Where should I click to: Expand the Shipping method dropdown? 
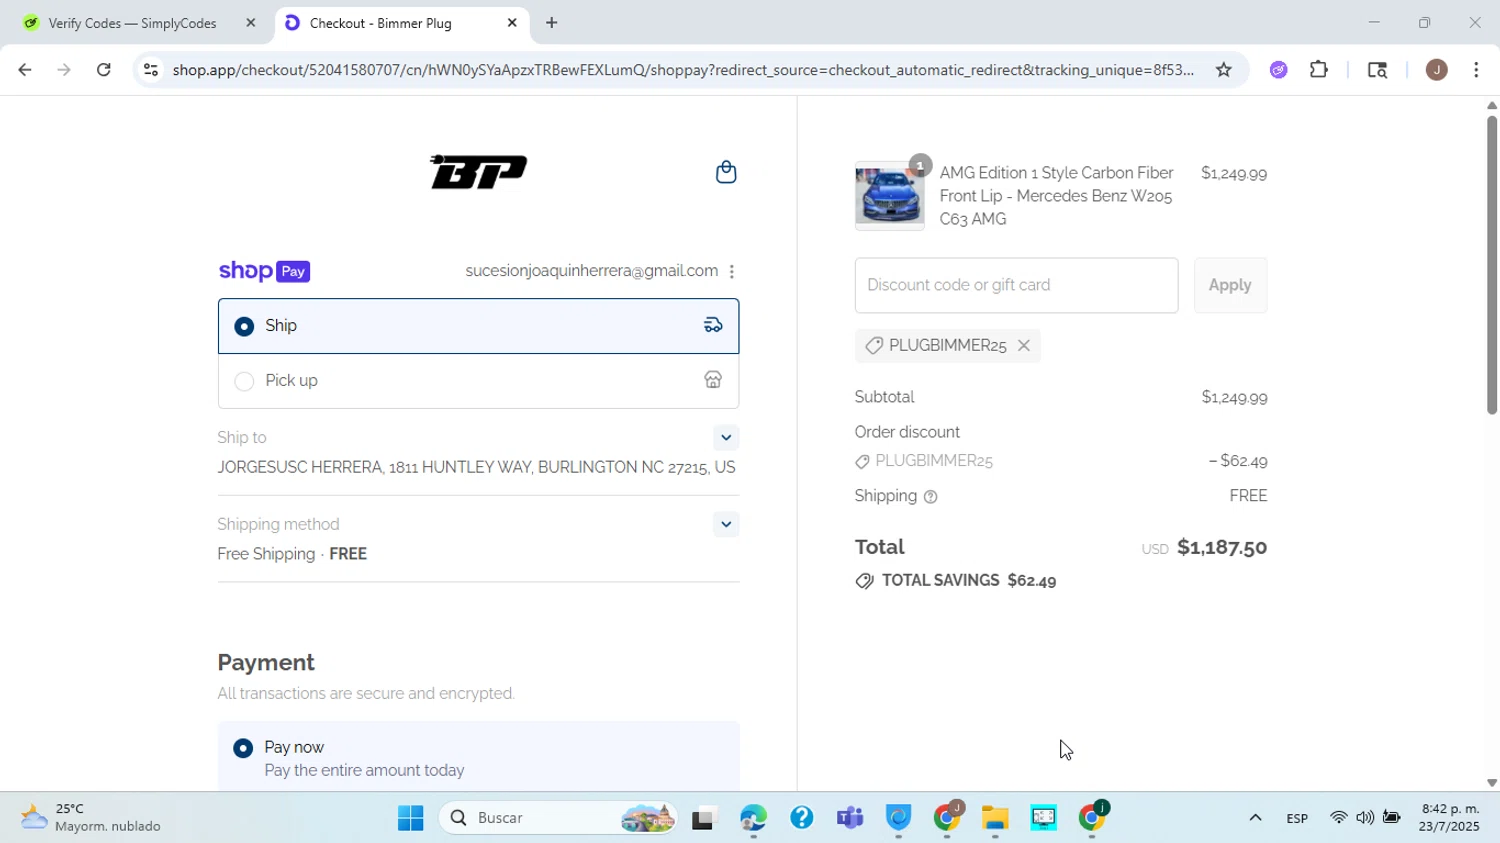[x=726, y=525]
